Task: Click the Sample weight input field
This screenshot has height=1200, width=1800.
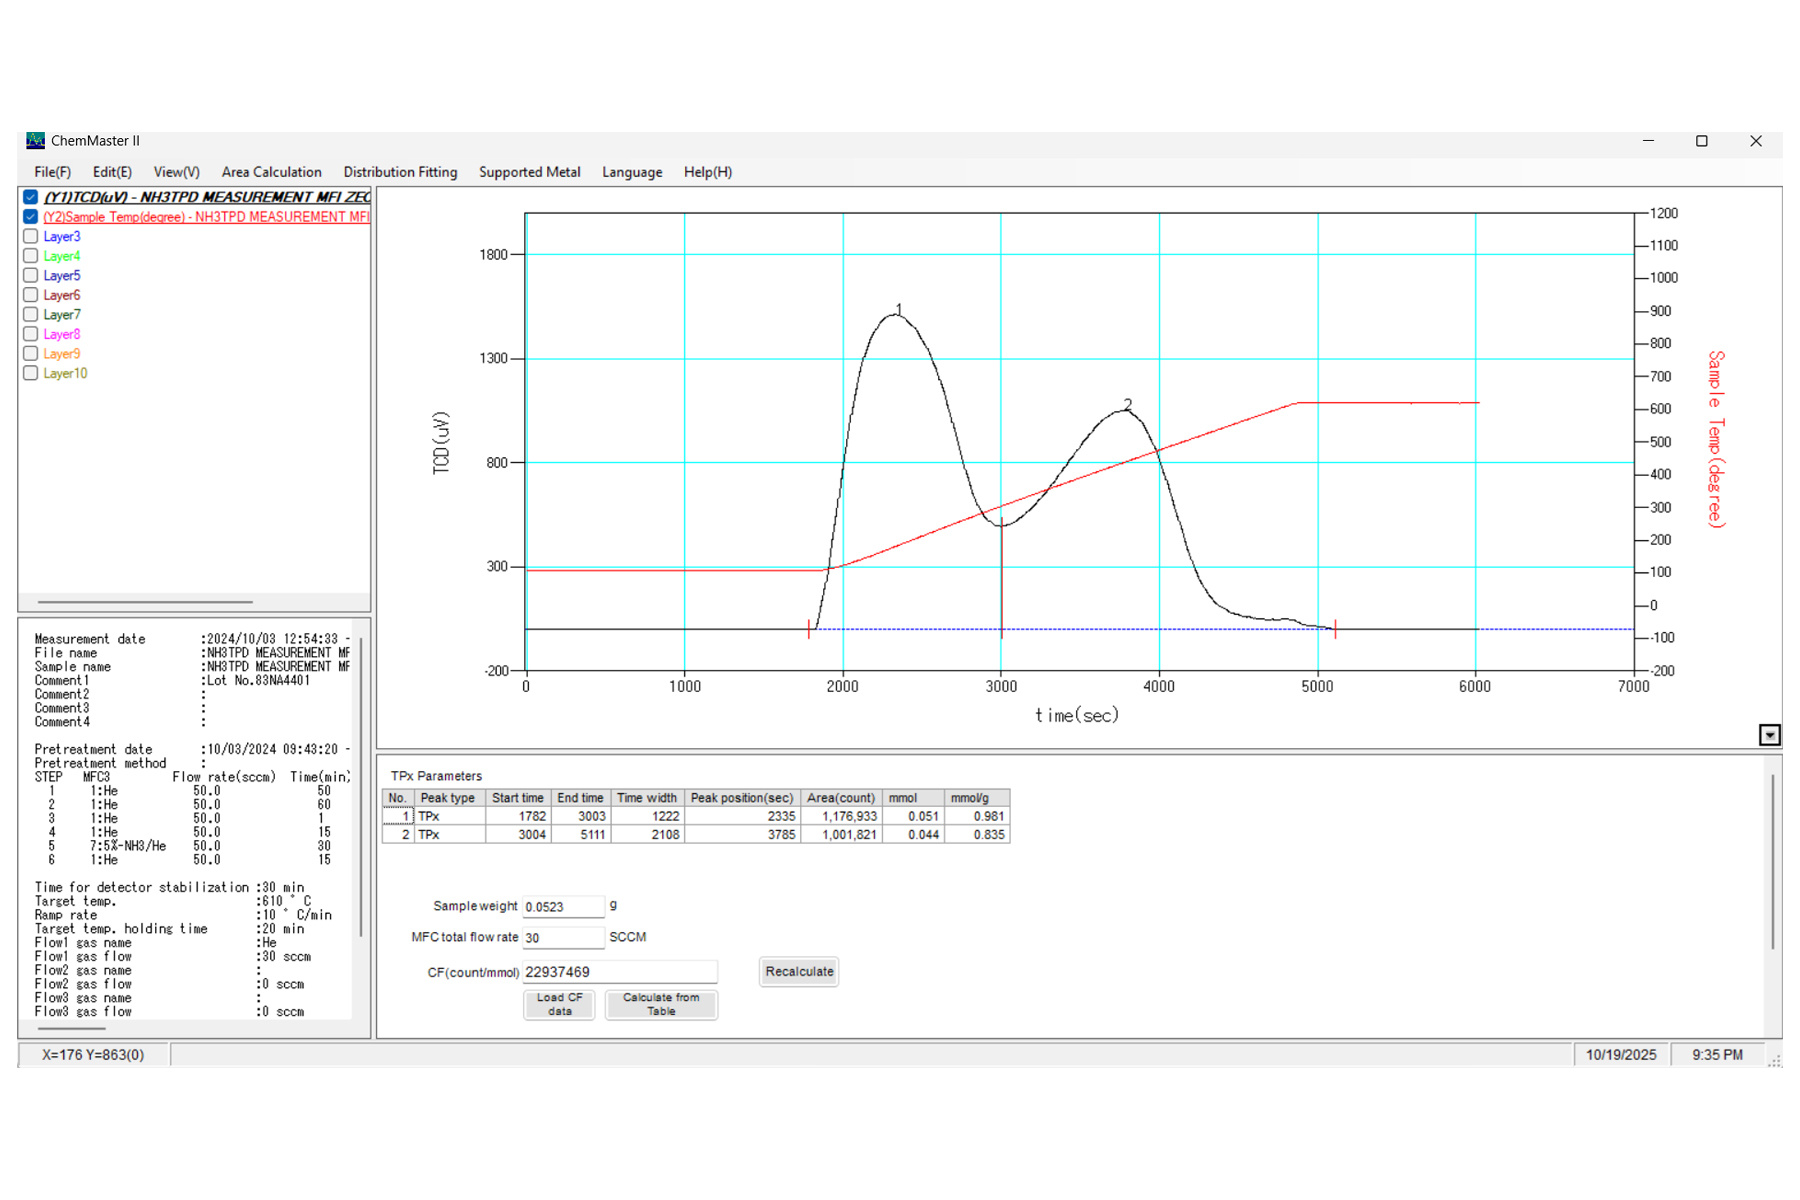Action: [x=563, y=907]
